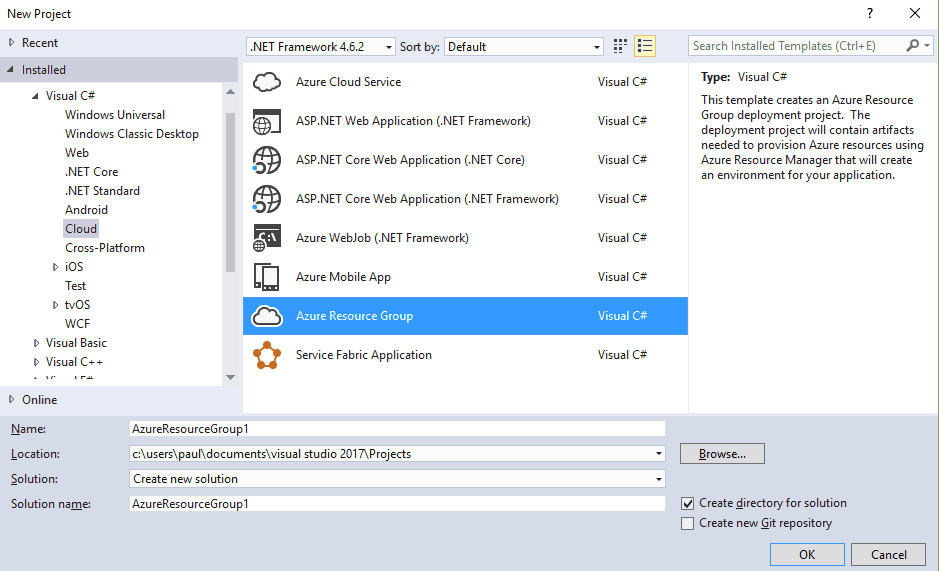Select Azure WebJob (.NET Framework) template name
This screenshot has width=939, height=571.
(x=382, y=238)
